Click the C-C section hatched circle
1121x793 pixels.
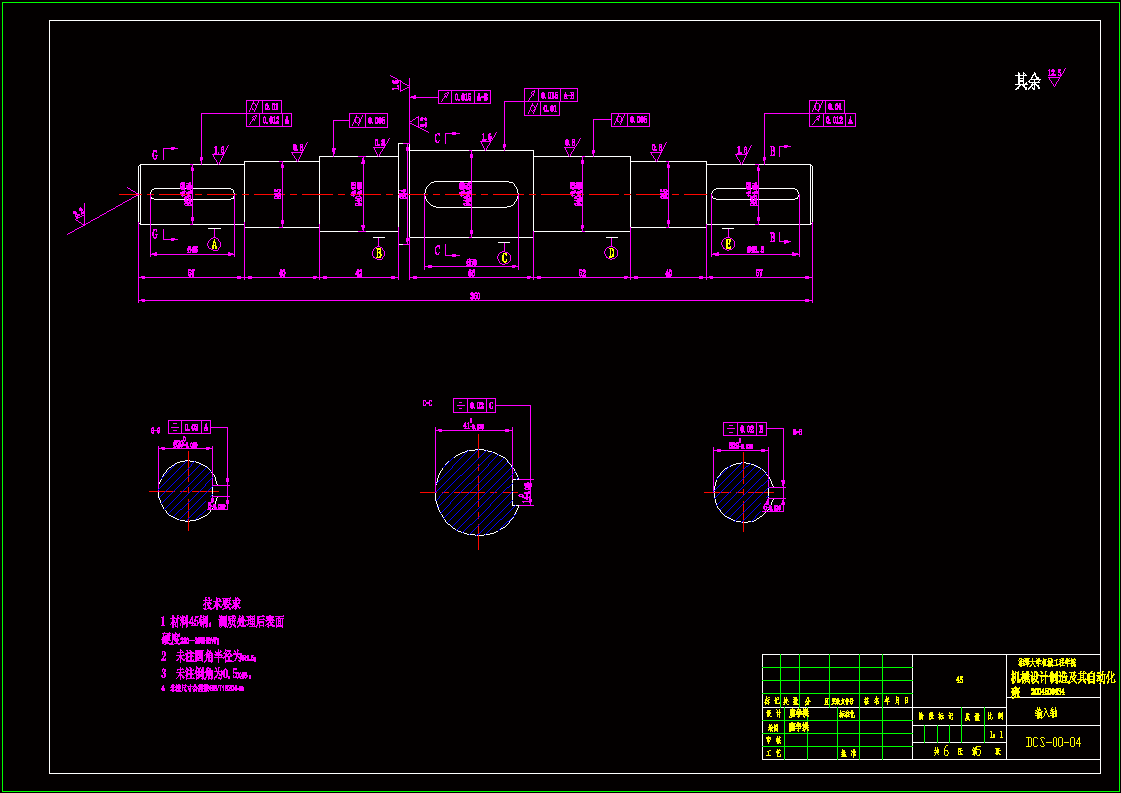pyautogui.click(x=477, y=493)
